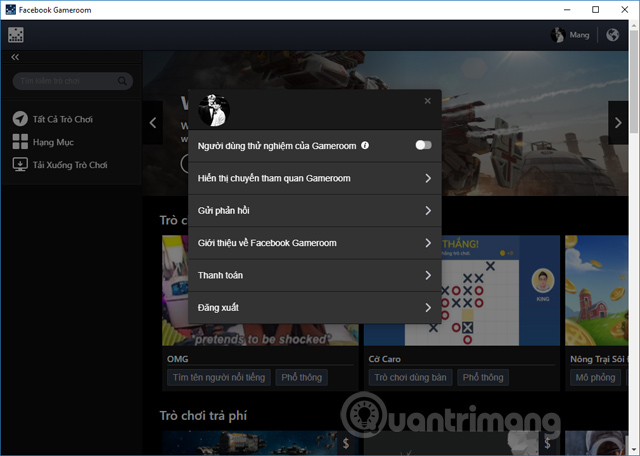Screen dimensions: 640x456
Task: Open the globe notifications icon
Action: click(612, 35)
